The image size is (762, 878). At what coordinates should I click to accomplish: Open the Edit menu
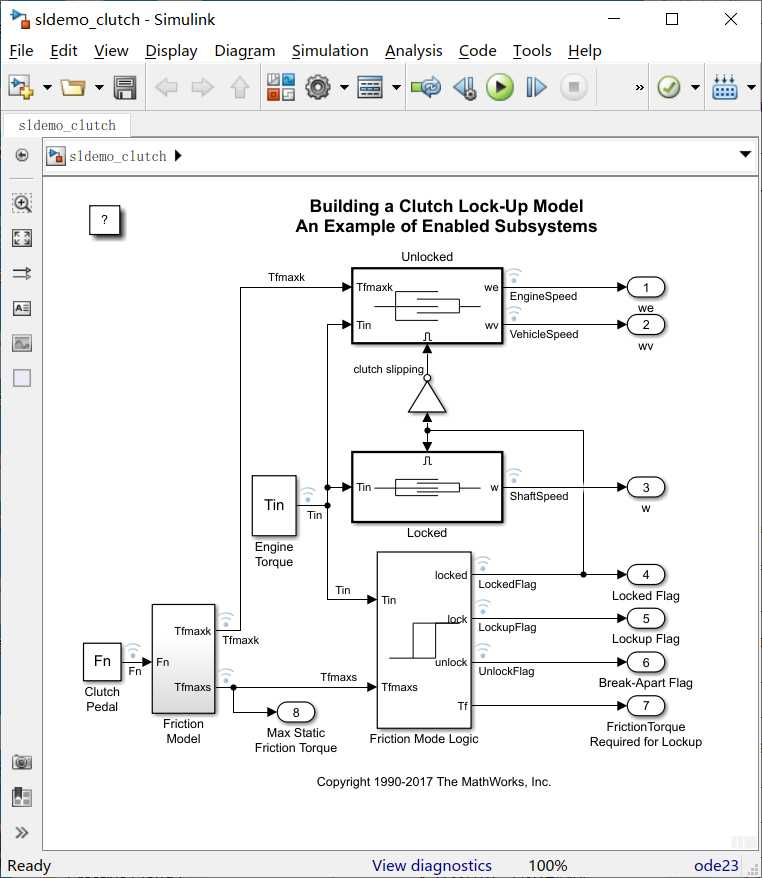click(x=63, y=51)
